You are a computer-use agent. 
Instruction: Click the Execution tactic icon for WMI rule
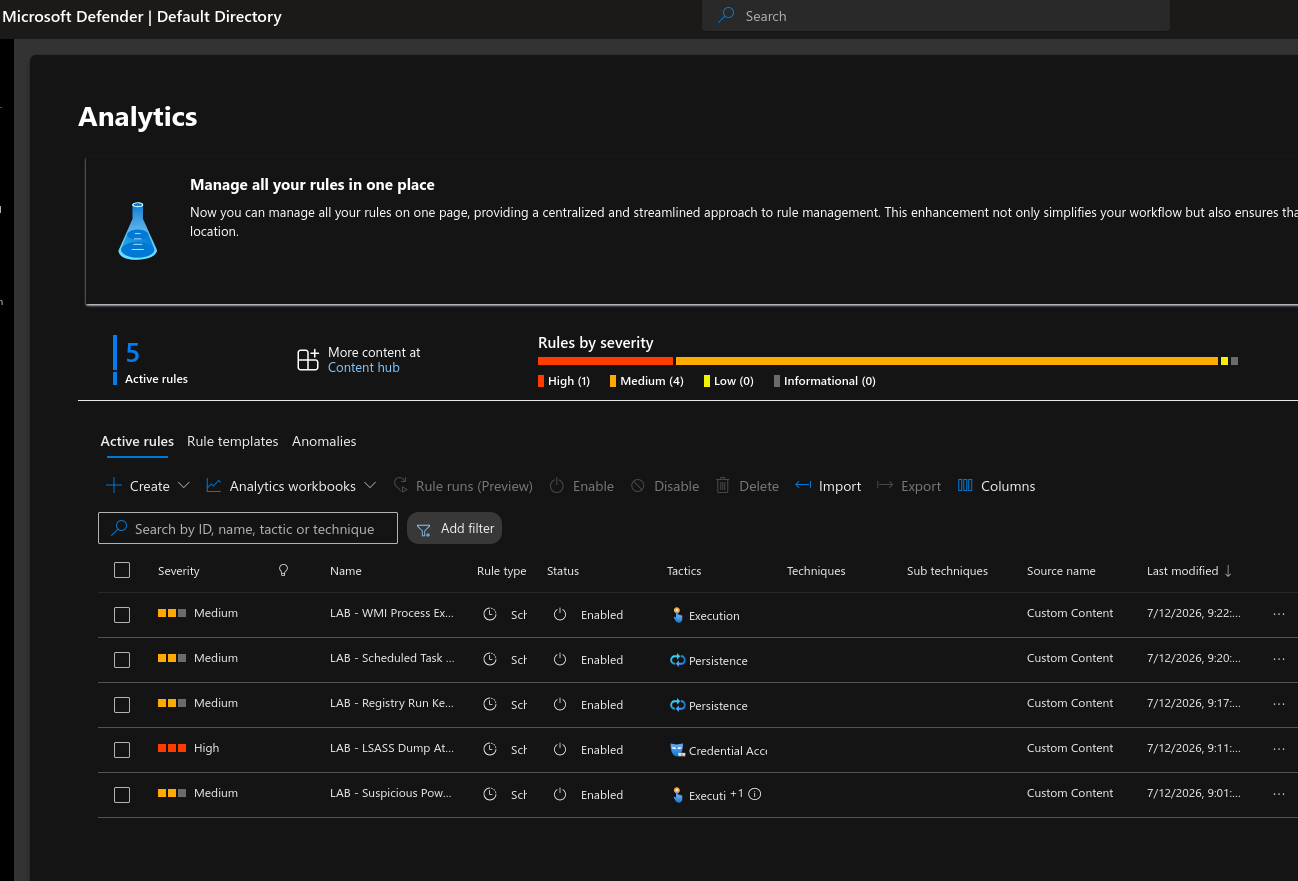pos(677,615)
